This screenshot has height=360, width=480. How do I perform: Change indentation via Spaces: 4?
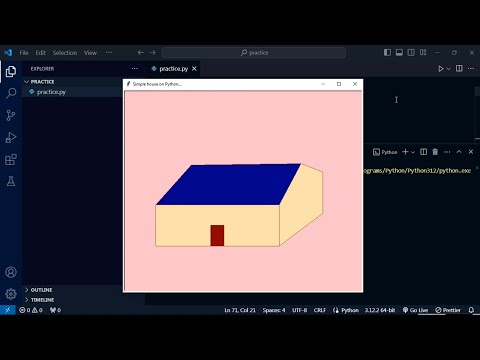tap(274, 310)
